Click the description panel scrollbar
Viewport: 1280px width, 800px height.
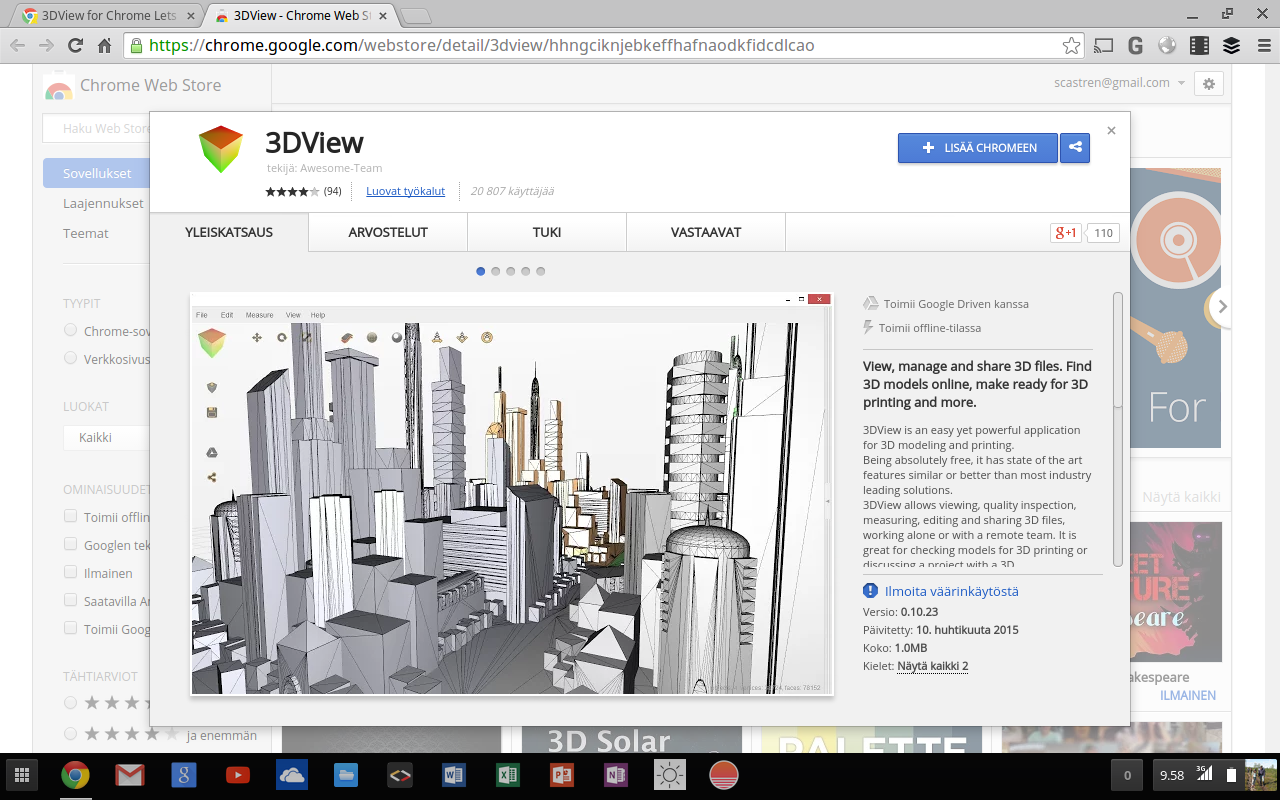[1118, 350]
